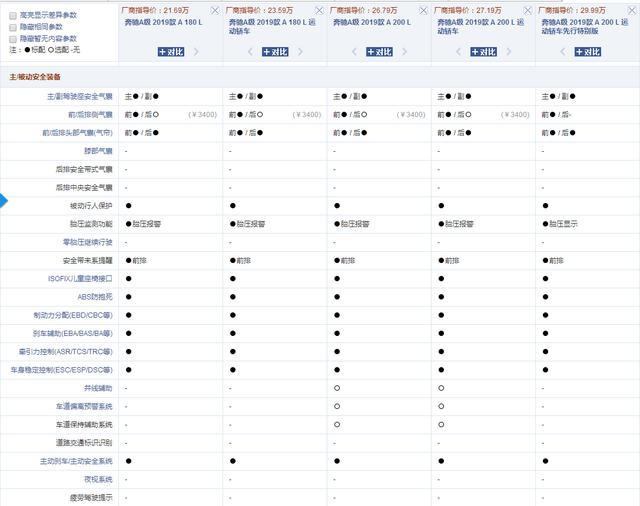Open the 27.19万 A 200 L 运动轿车 title
This screenshot has width=640, height=506.
[x=480, y=27]
